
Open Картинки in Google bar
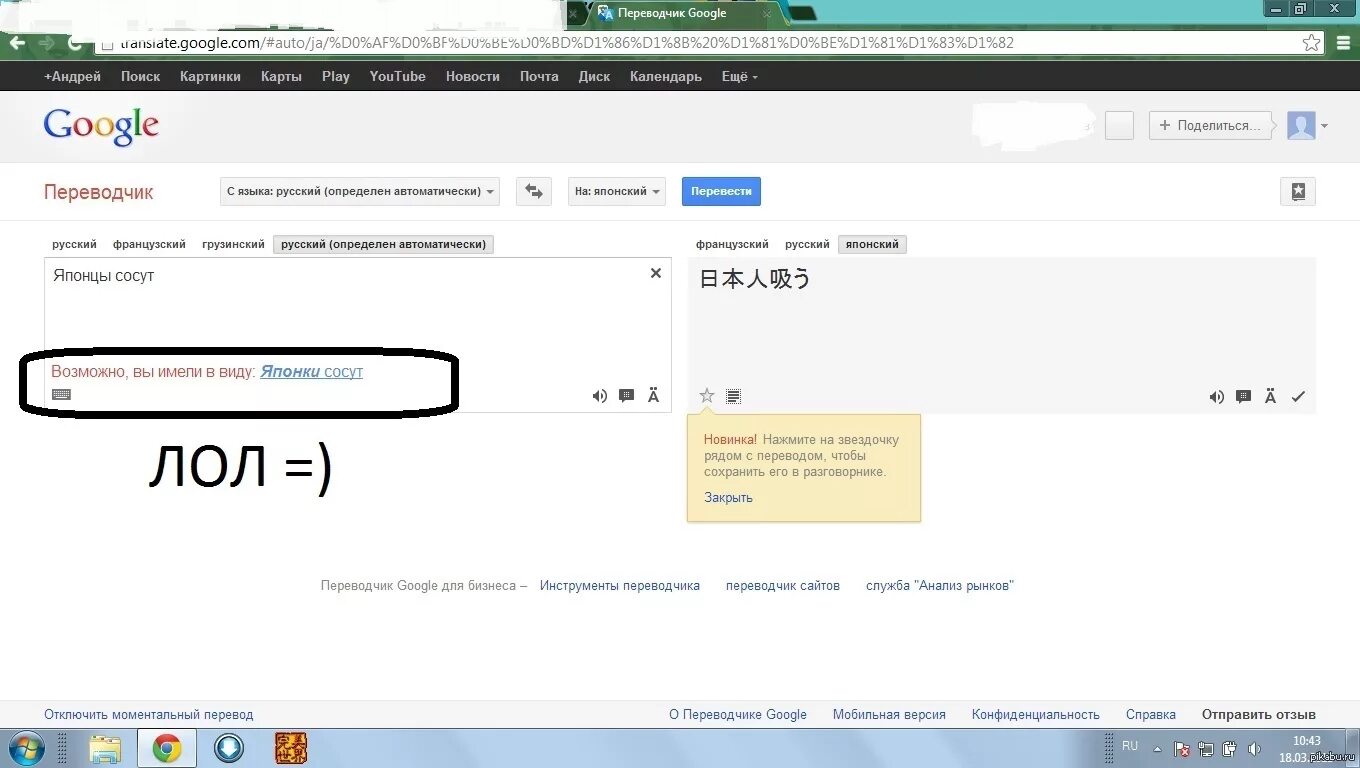(210, 76)
